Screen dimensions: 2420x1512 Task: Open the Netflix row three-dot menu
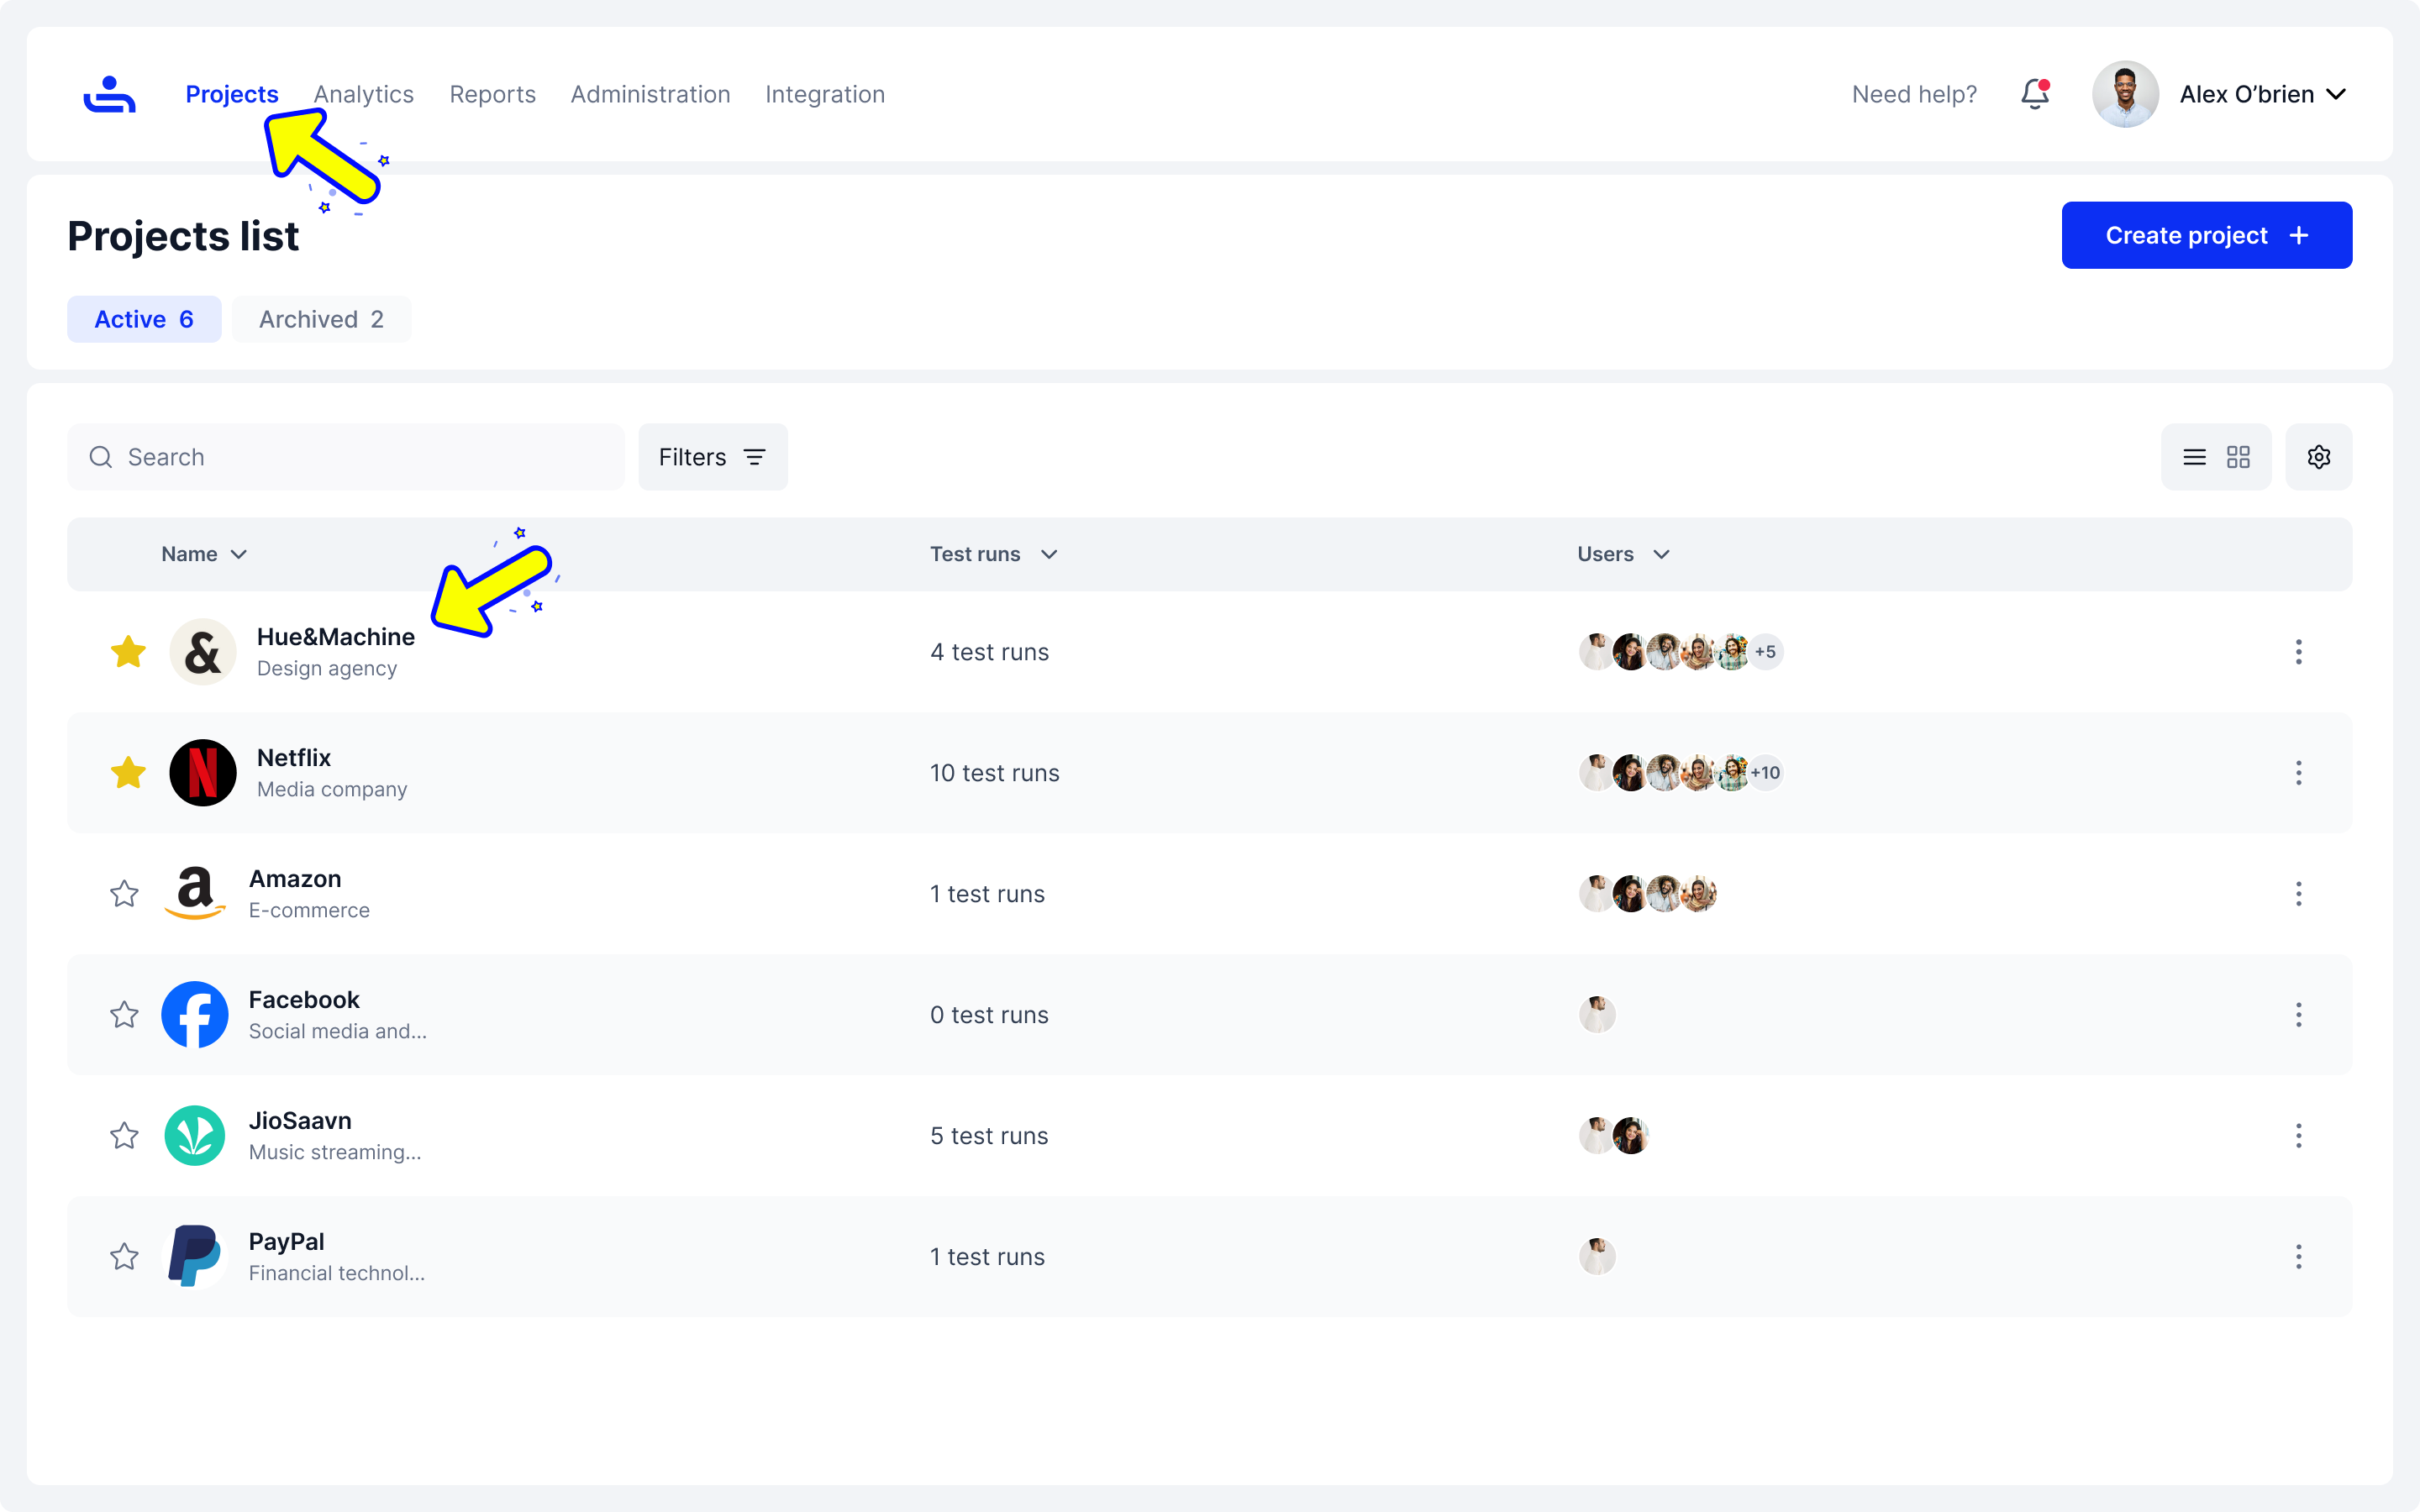[x=2298, y=773]
